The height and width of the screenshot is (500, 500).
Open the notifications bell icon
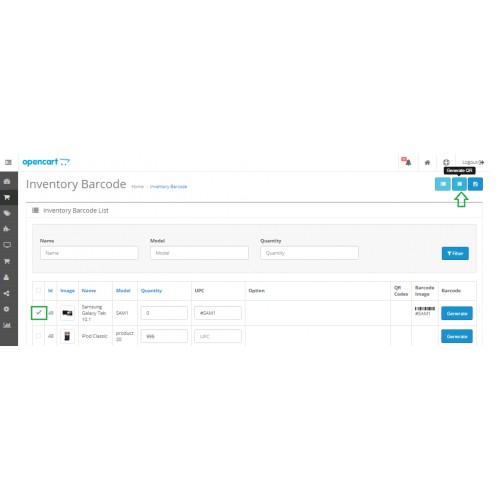pos(407,162)
